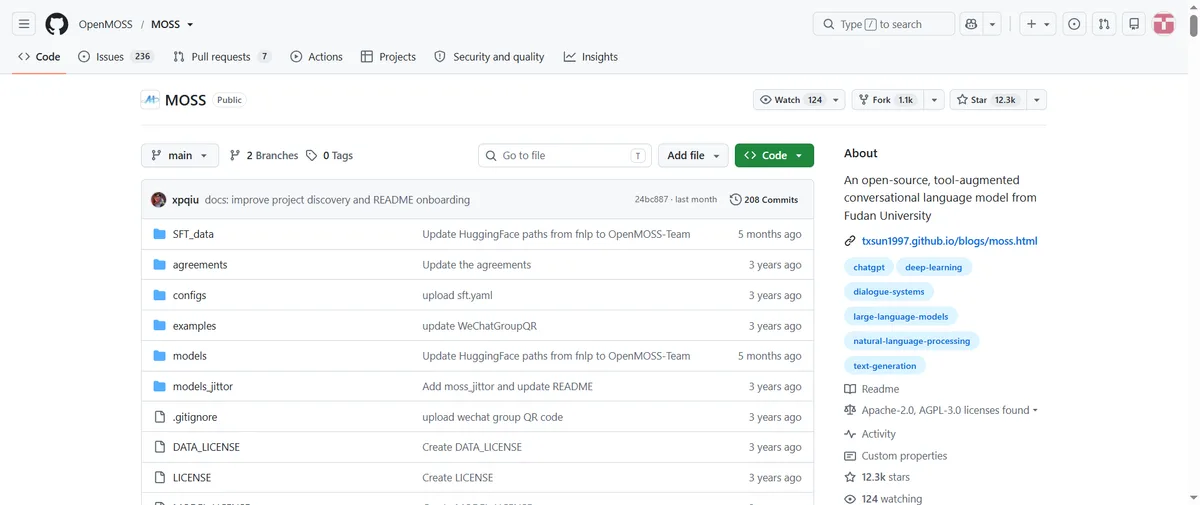This screenshot has width=1200, height=505.
Task: Open the hamburger navigation menu
Action: (x=24, y=24)
